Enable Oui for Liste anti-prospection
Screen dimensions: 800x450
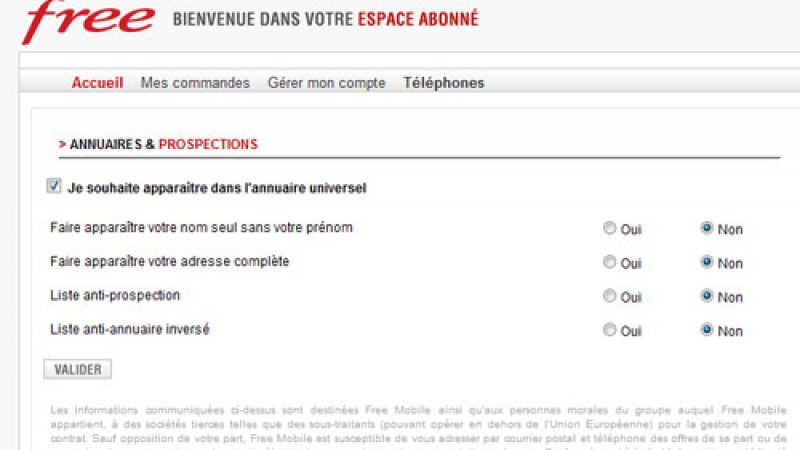(x=610, y=296)
